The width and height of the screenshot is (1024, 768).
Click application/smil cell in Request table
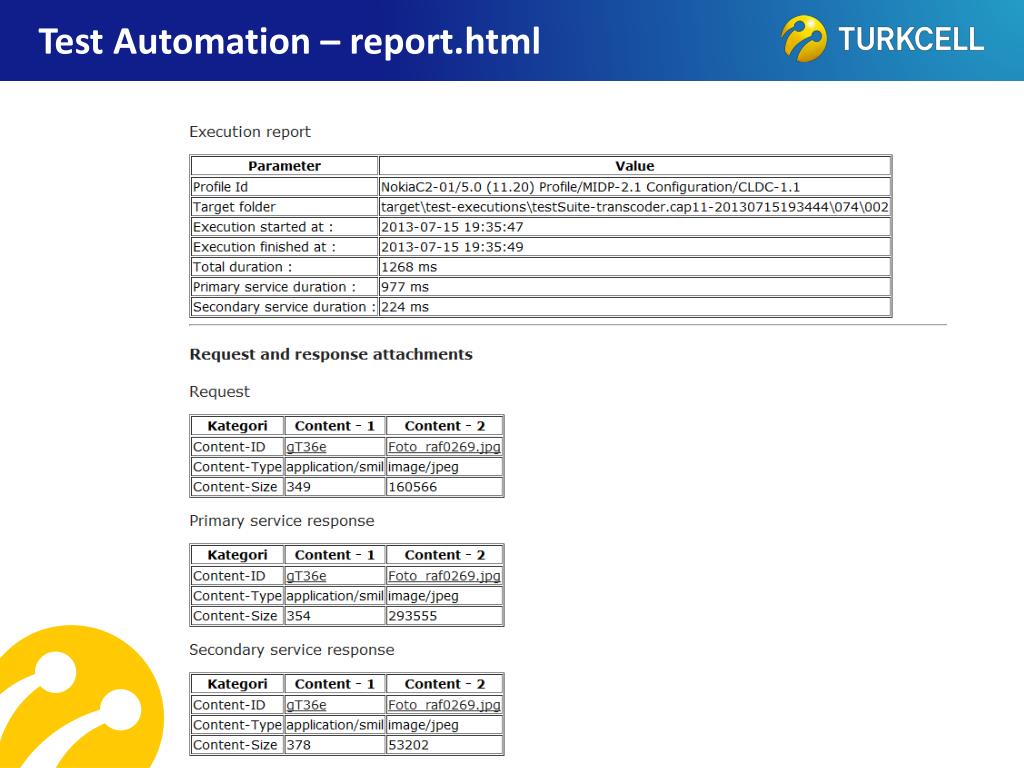point(335,467)
